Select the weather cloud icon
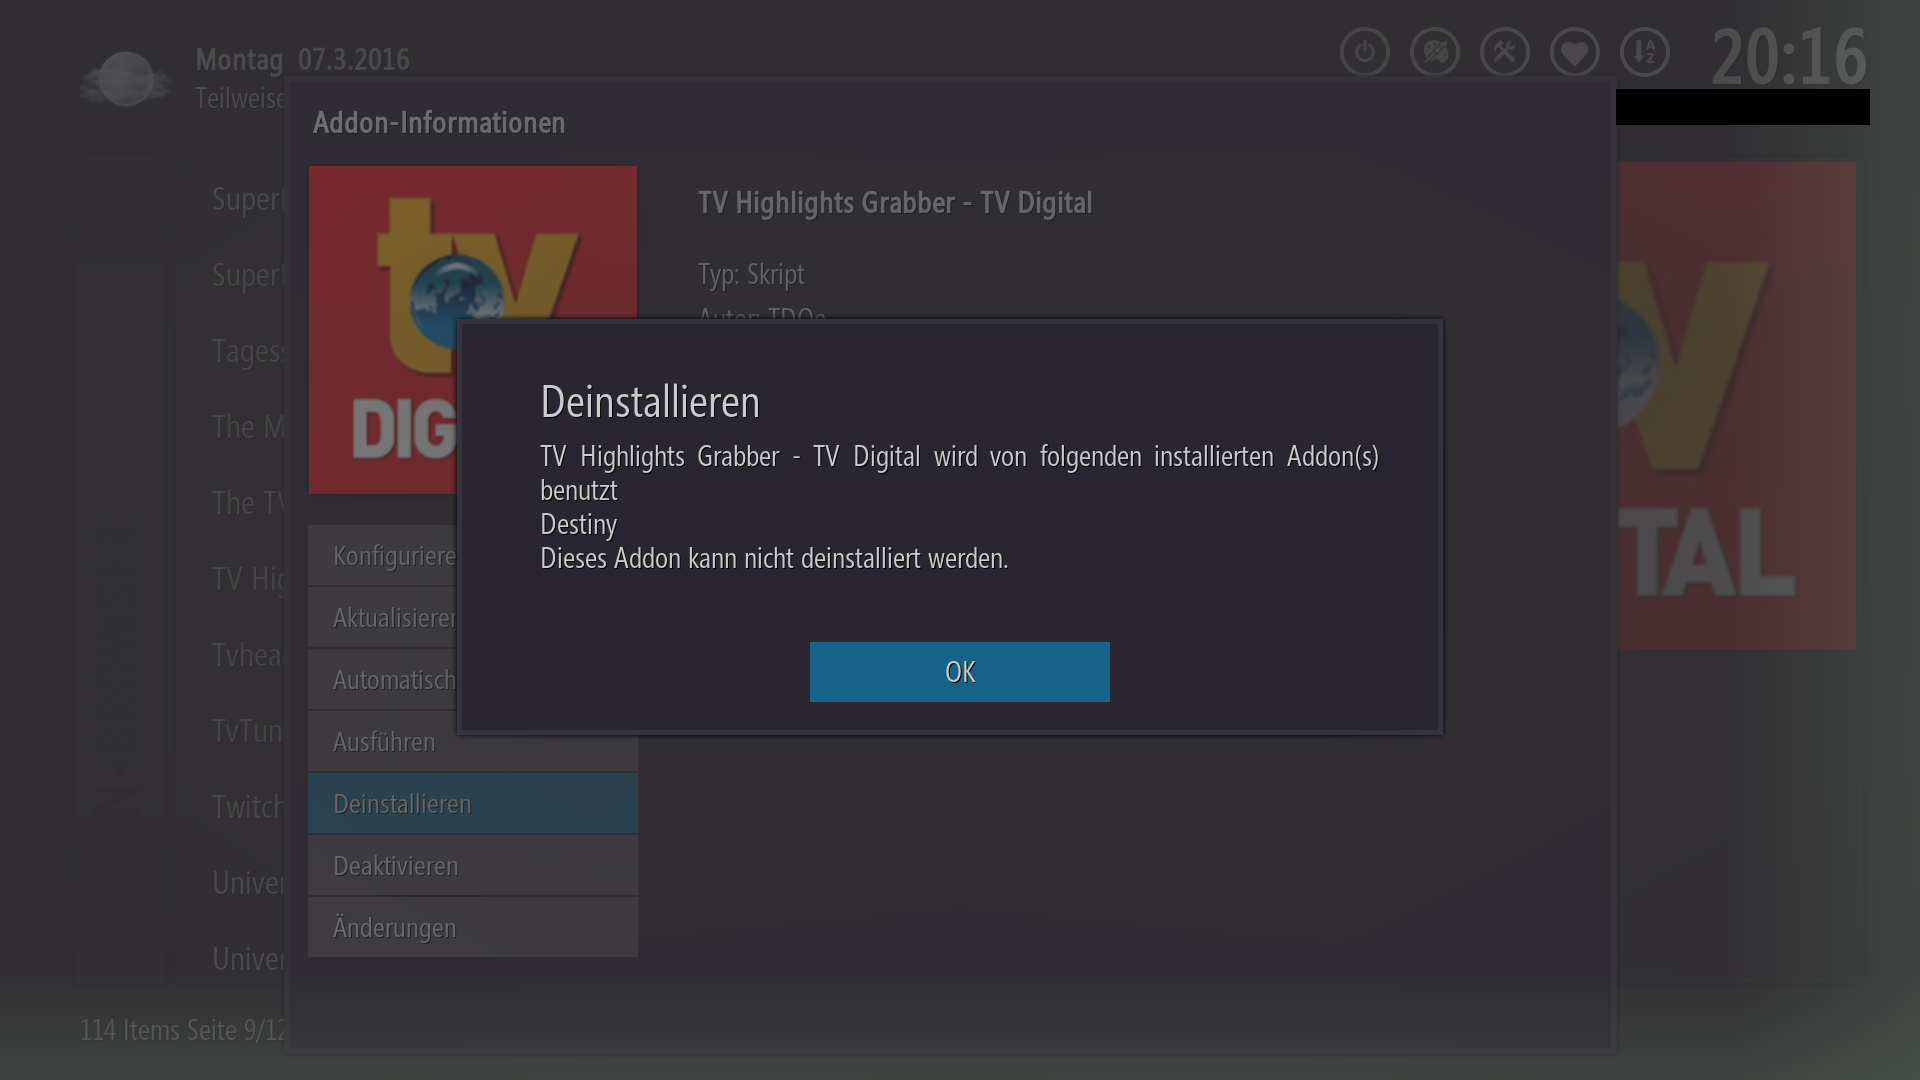The image size is (1920, 1080). coord(125,80)
